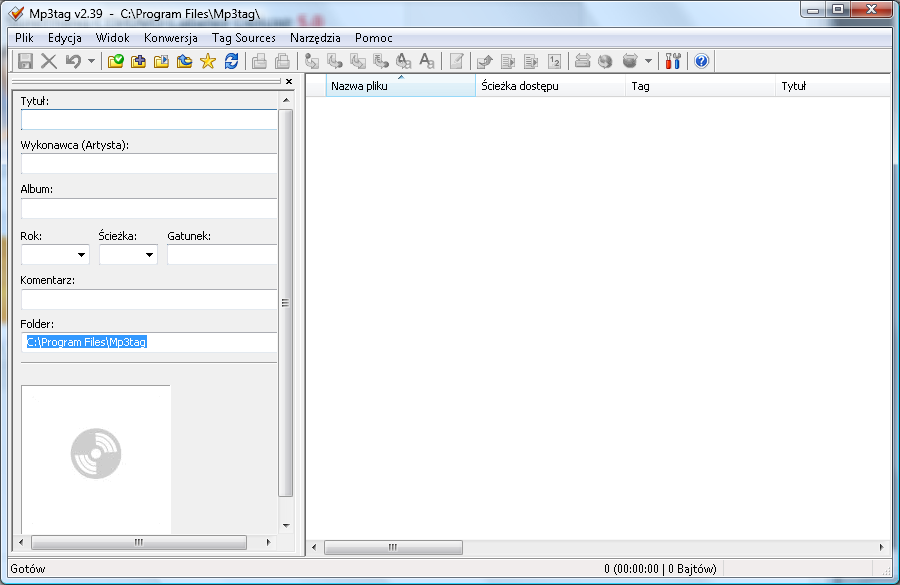This screenshot has height=585, width=900.
Task: Open the Widok menu
Action: [x=112, y=38]
